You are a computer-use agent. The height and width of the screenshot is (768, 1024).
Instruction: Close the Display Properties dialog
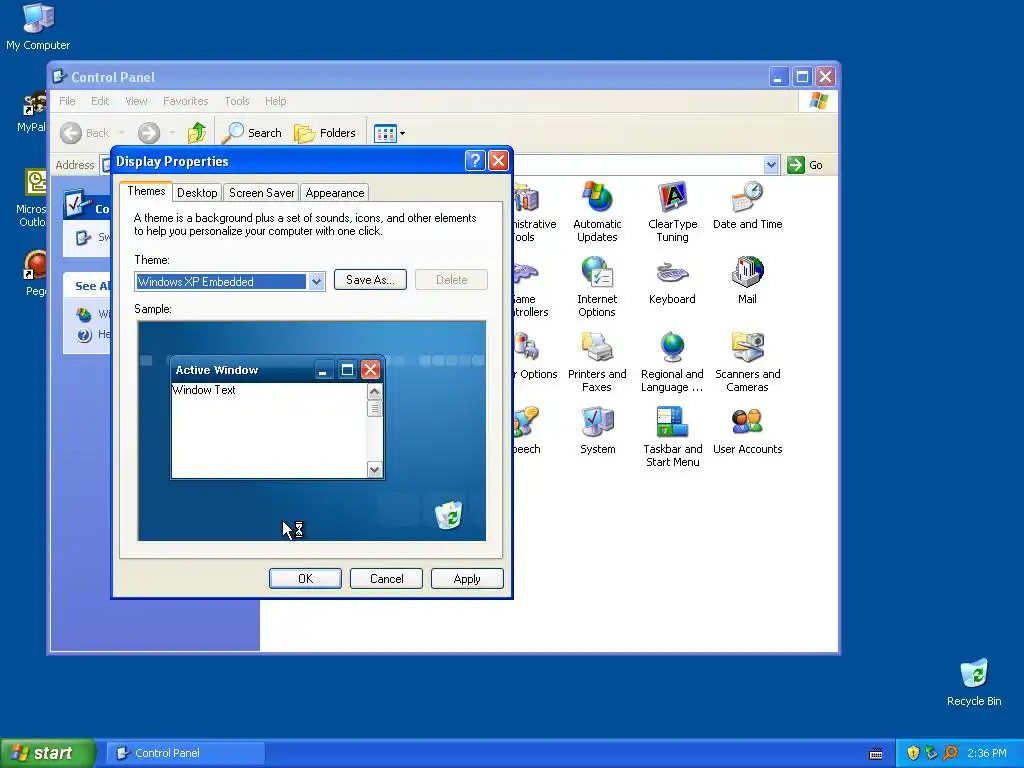coord(498,161)
